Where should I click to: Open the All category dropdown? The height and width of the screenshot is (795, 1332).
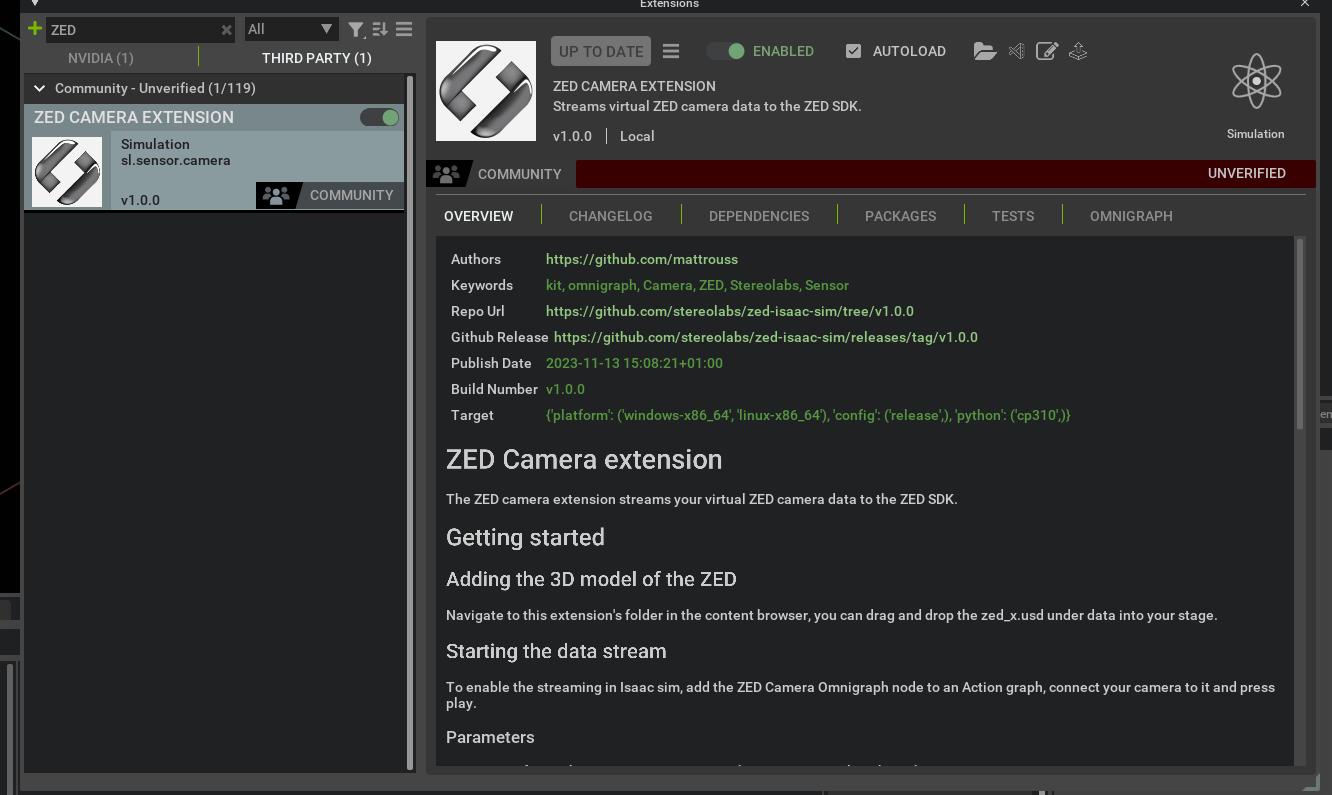click(x=291, y=30)
